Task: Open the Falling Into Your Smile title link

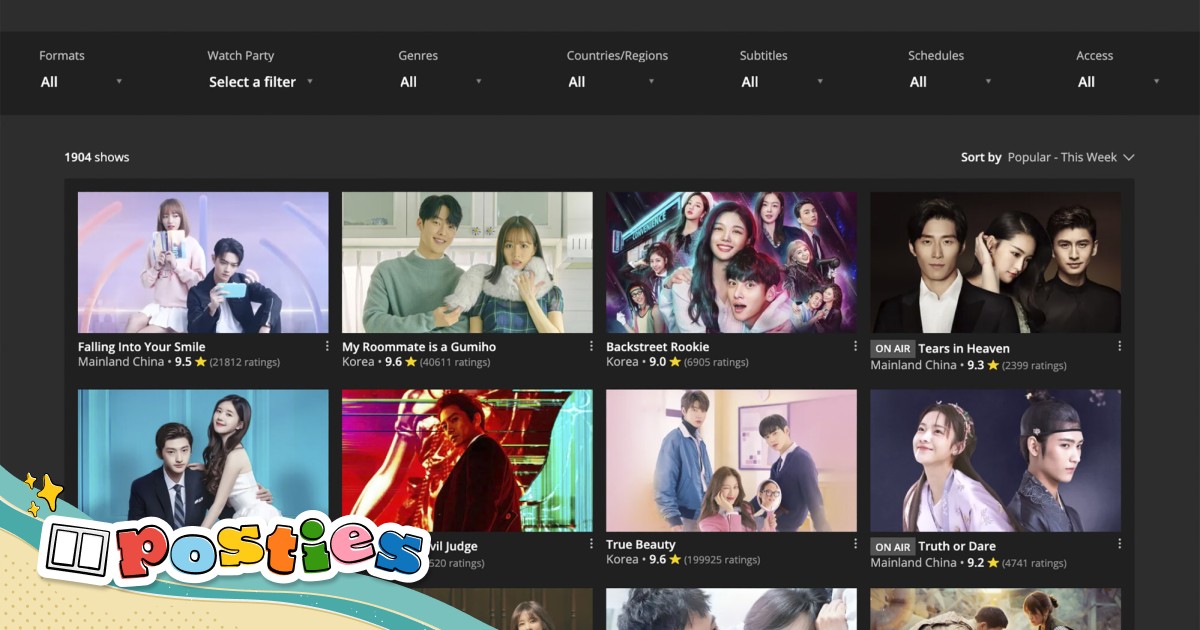Action: 141,347
